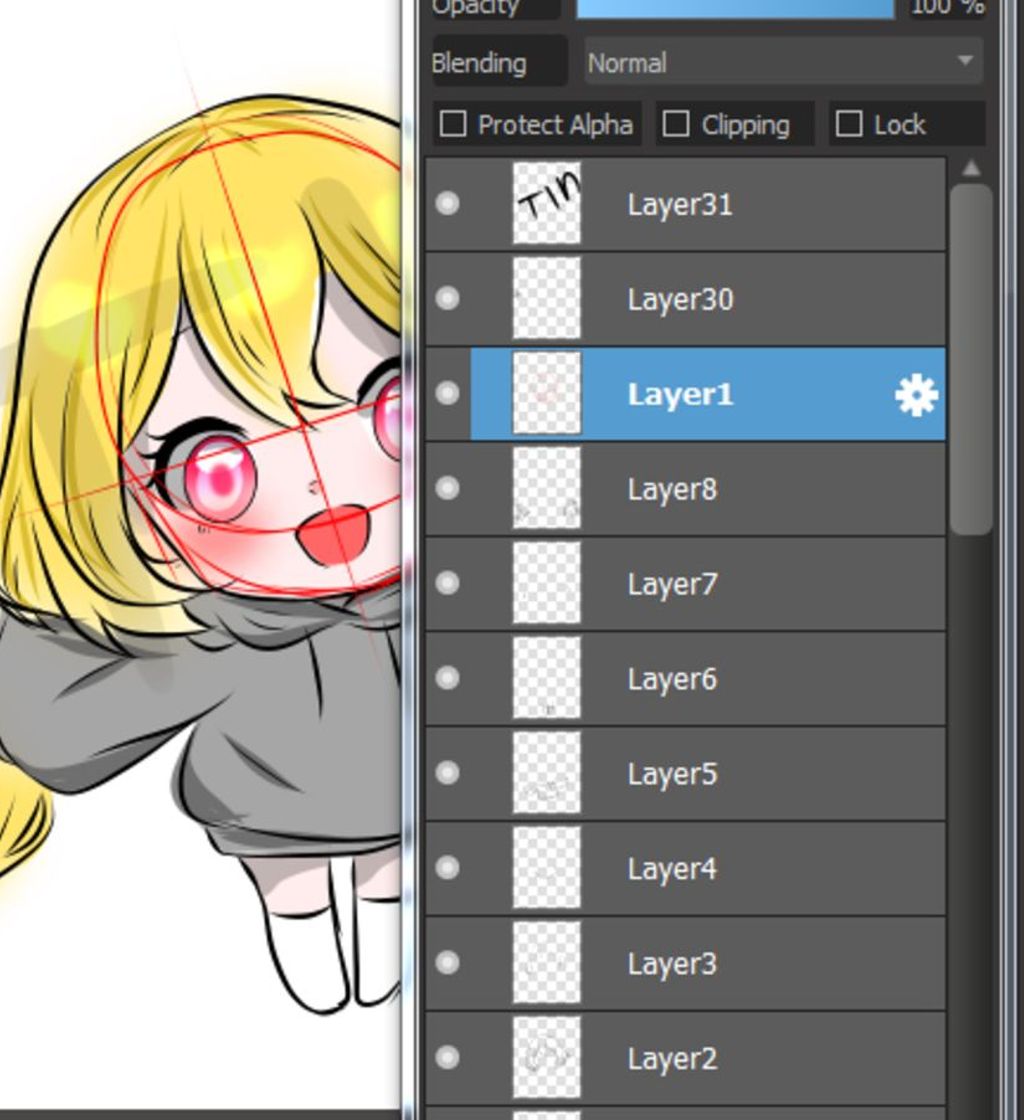Select the Layer3 name
Viewport: 1024px width, 1120px height.
tap(672, 964)
